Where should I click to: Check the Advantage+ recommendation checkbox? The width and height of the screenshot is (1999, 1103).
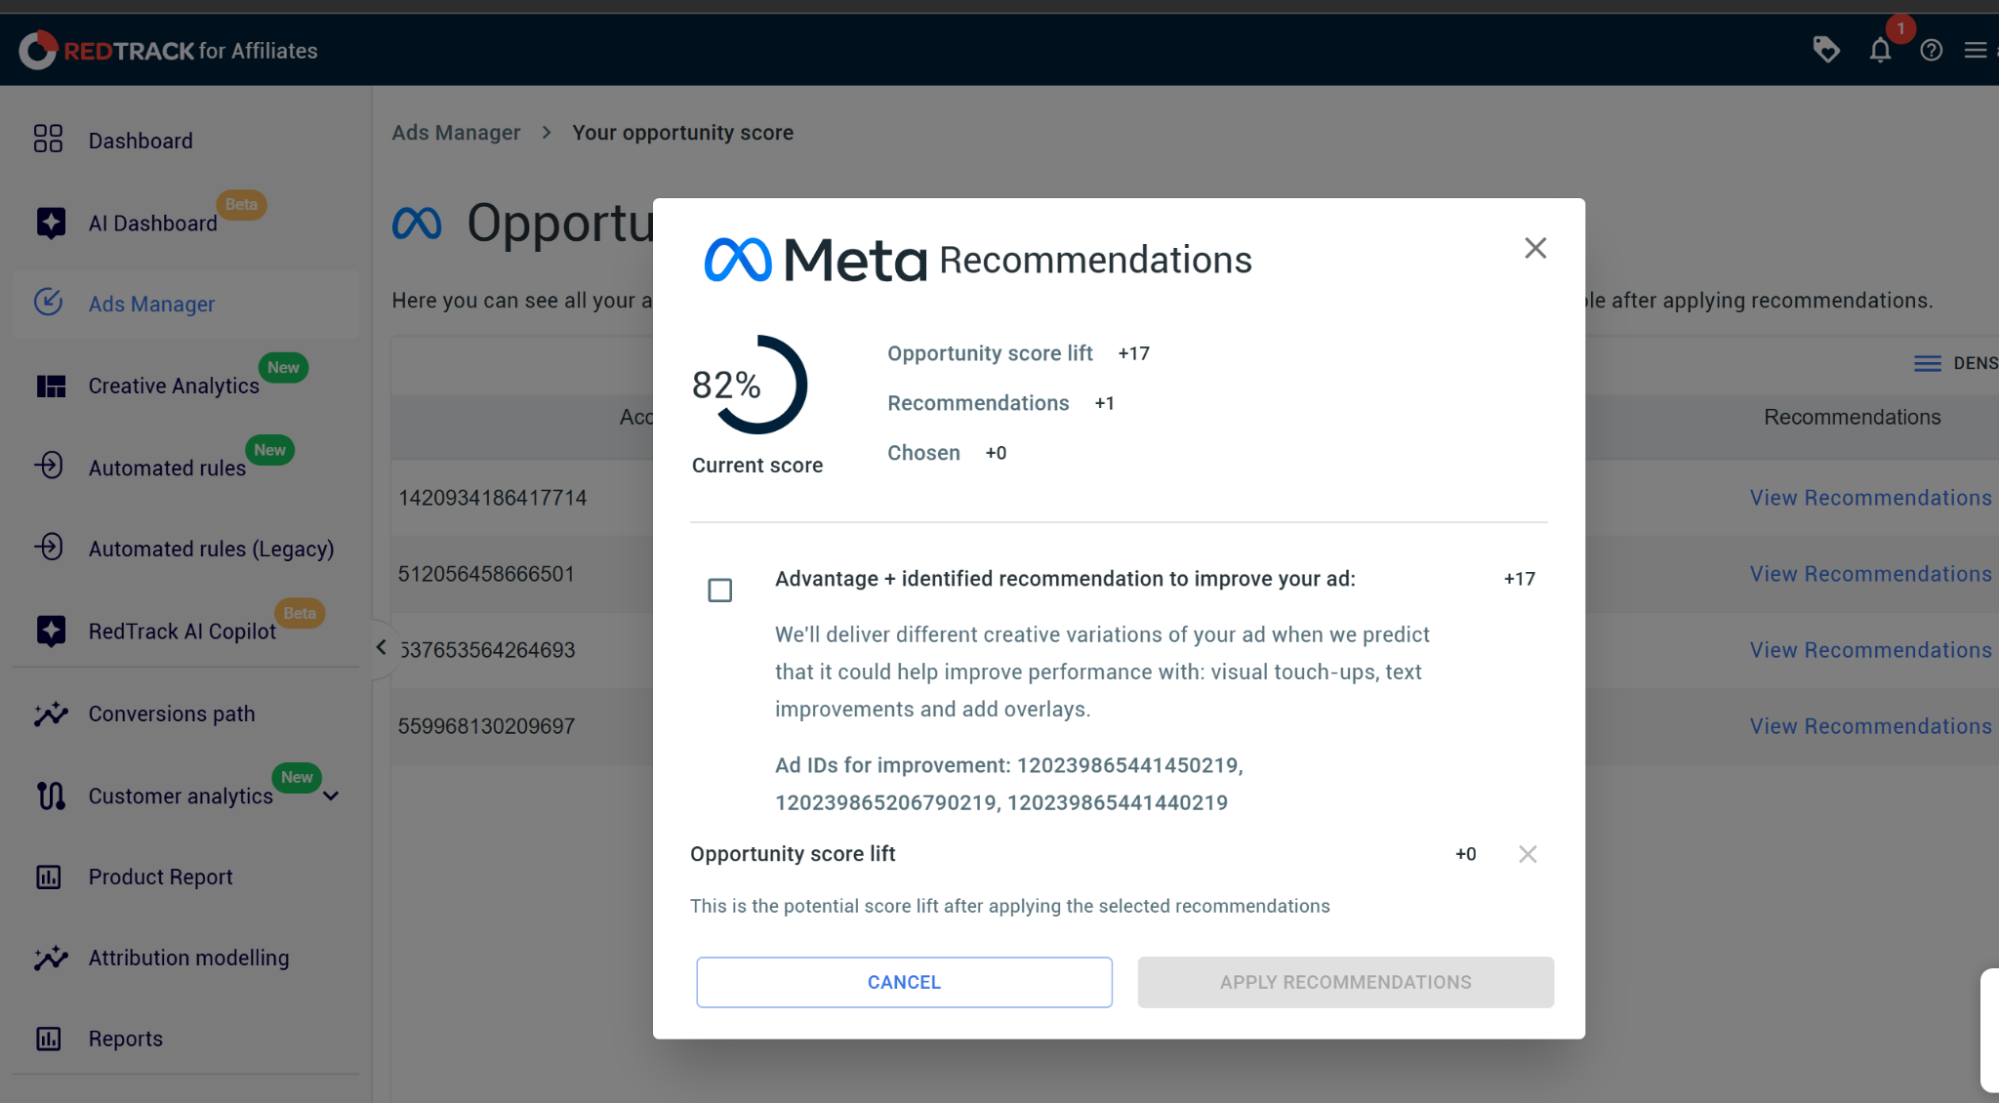[x=720, y=590]
